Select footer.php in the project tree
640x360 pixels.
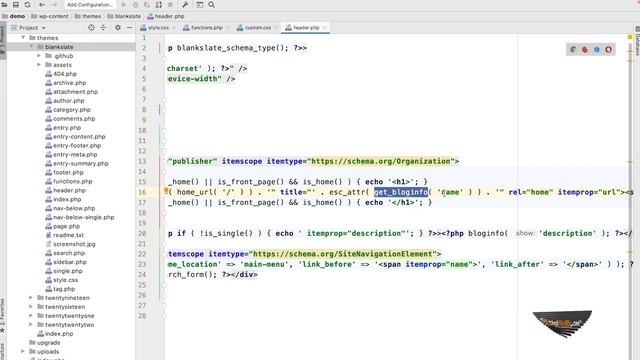(x=64, y=172)
